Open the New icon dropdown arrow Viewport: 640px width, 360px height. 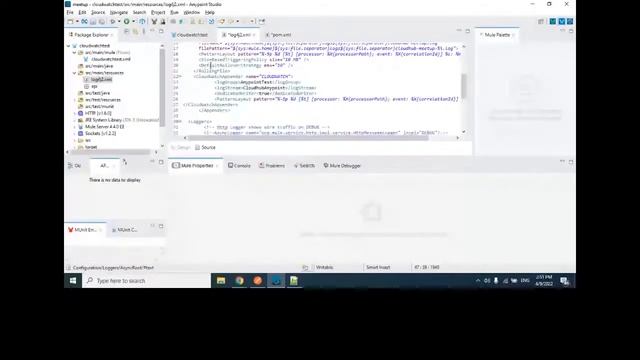point(77,21)
